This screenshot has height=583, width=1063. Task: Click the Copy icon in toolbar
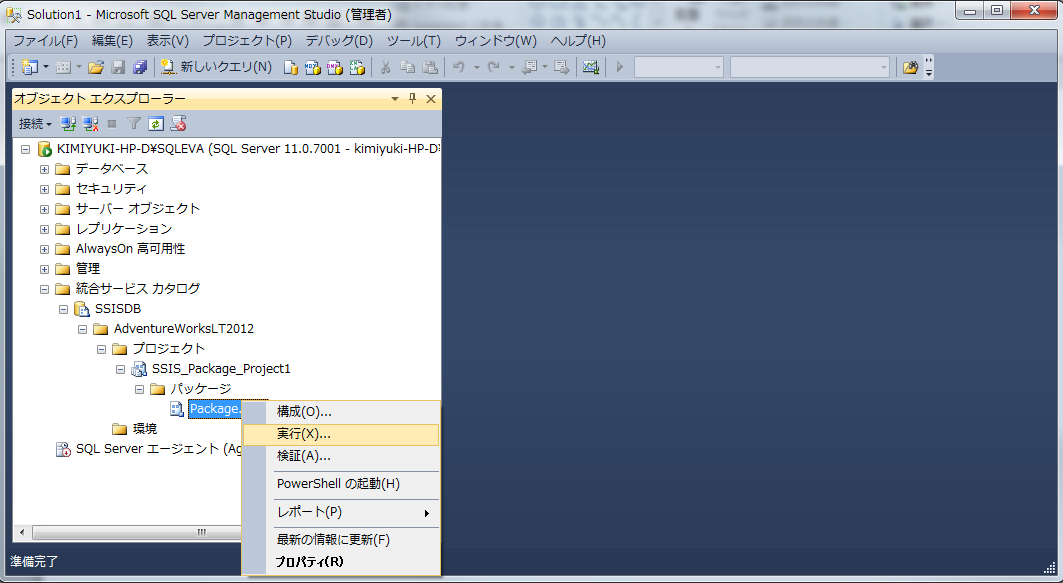point(407,67)
